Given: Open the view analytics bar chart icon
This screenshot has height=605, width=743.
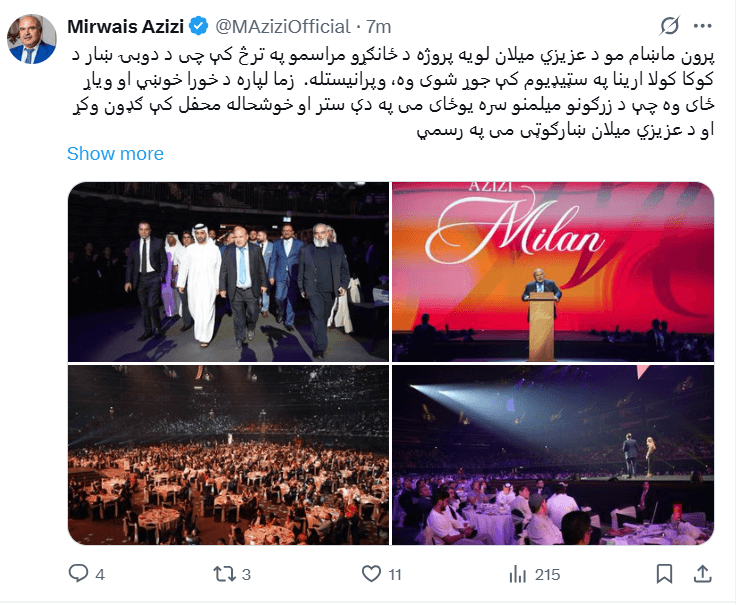Looking at the screenshot, I should point(517,575).
